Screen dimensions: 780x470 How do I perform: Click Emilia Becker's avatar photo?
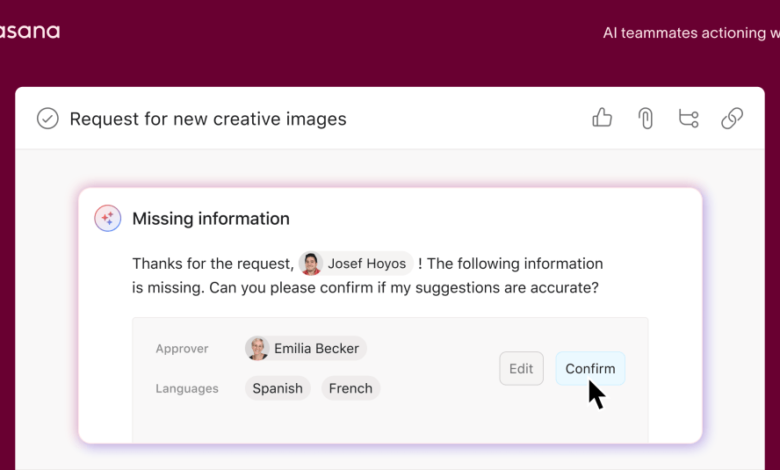point(257,348)
